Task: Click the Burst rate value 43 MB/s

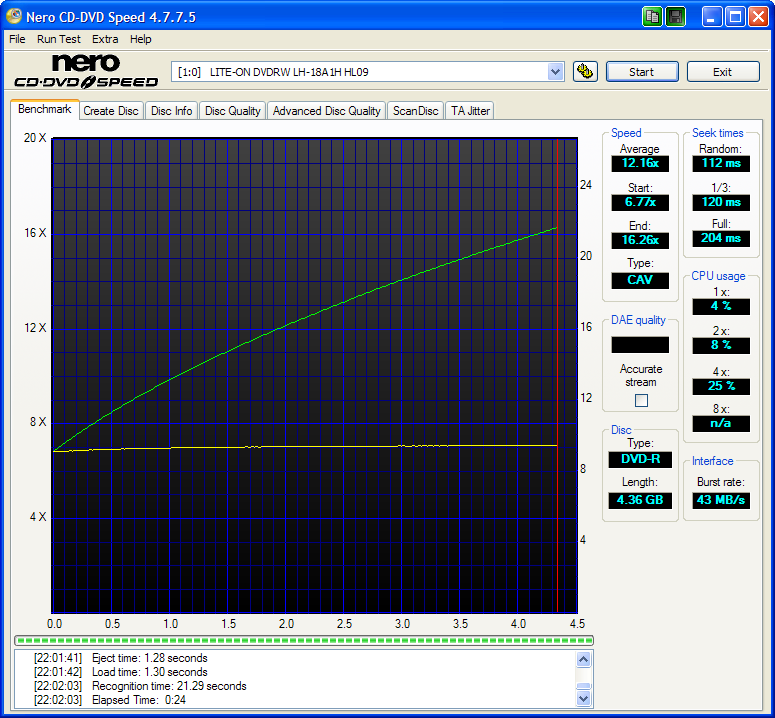Action: [721, 500]
